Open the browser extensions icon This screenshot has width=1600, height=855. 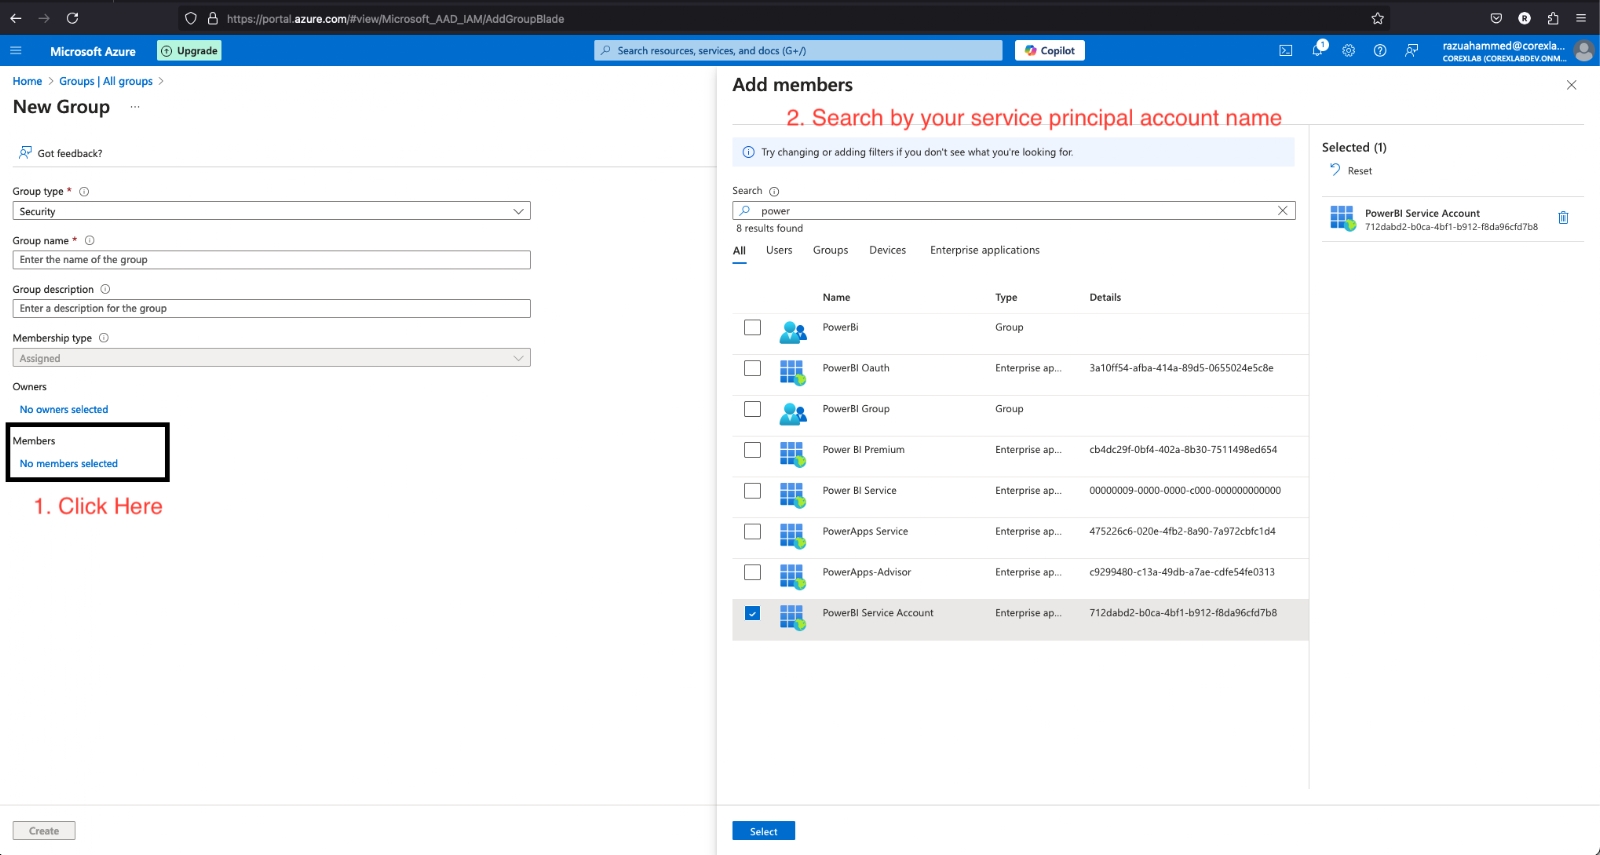(x=1553, y=18)
